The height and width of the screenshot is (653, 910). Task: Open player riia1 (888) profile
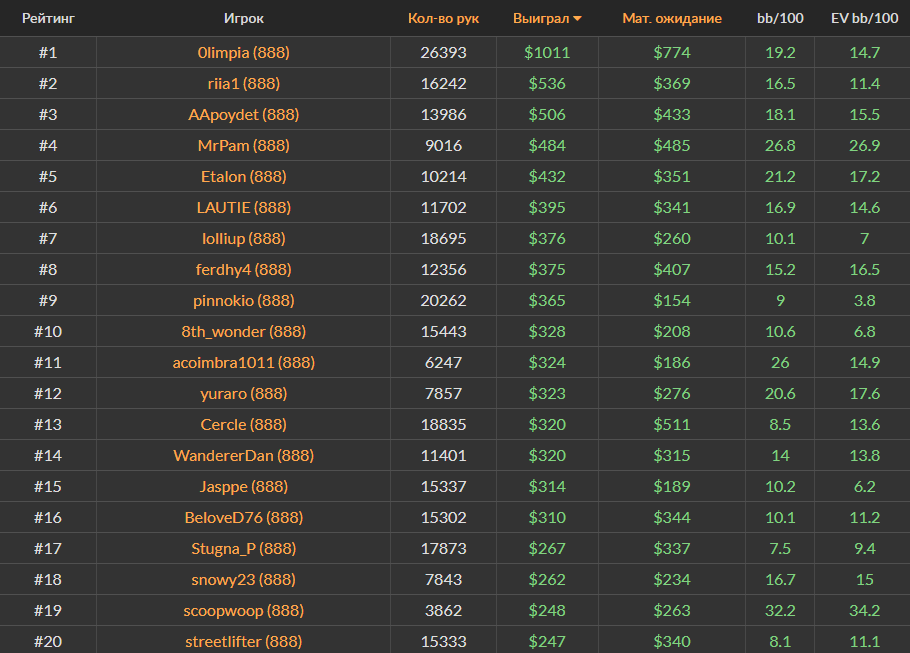tap(243, 83)
